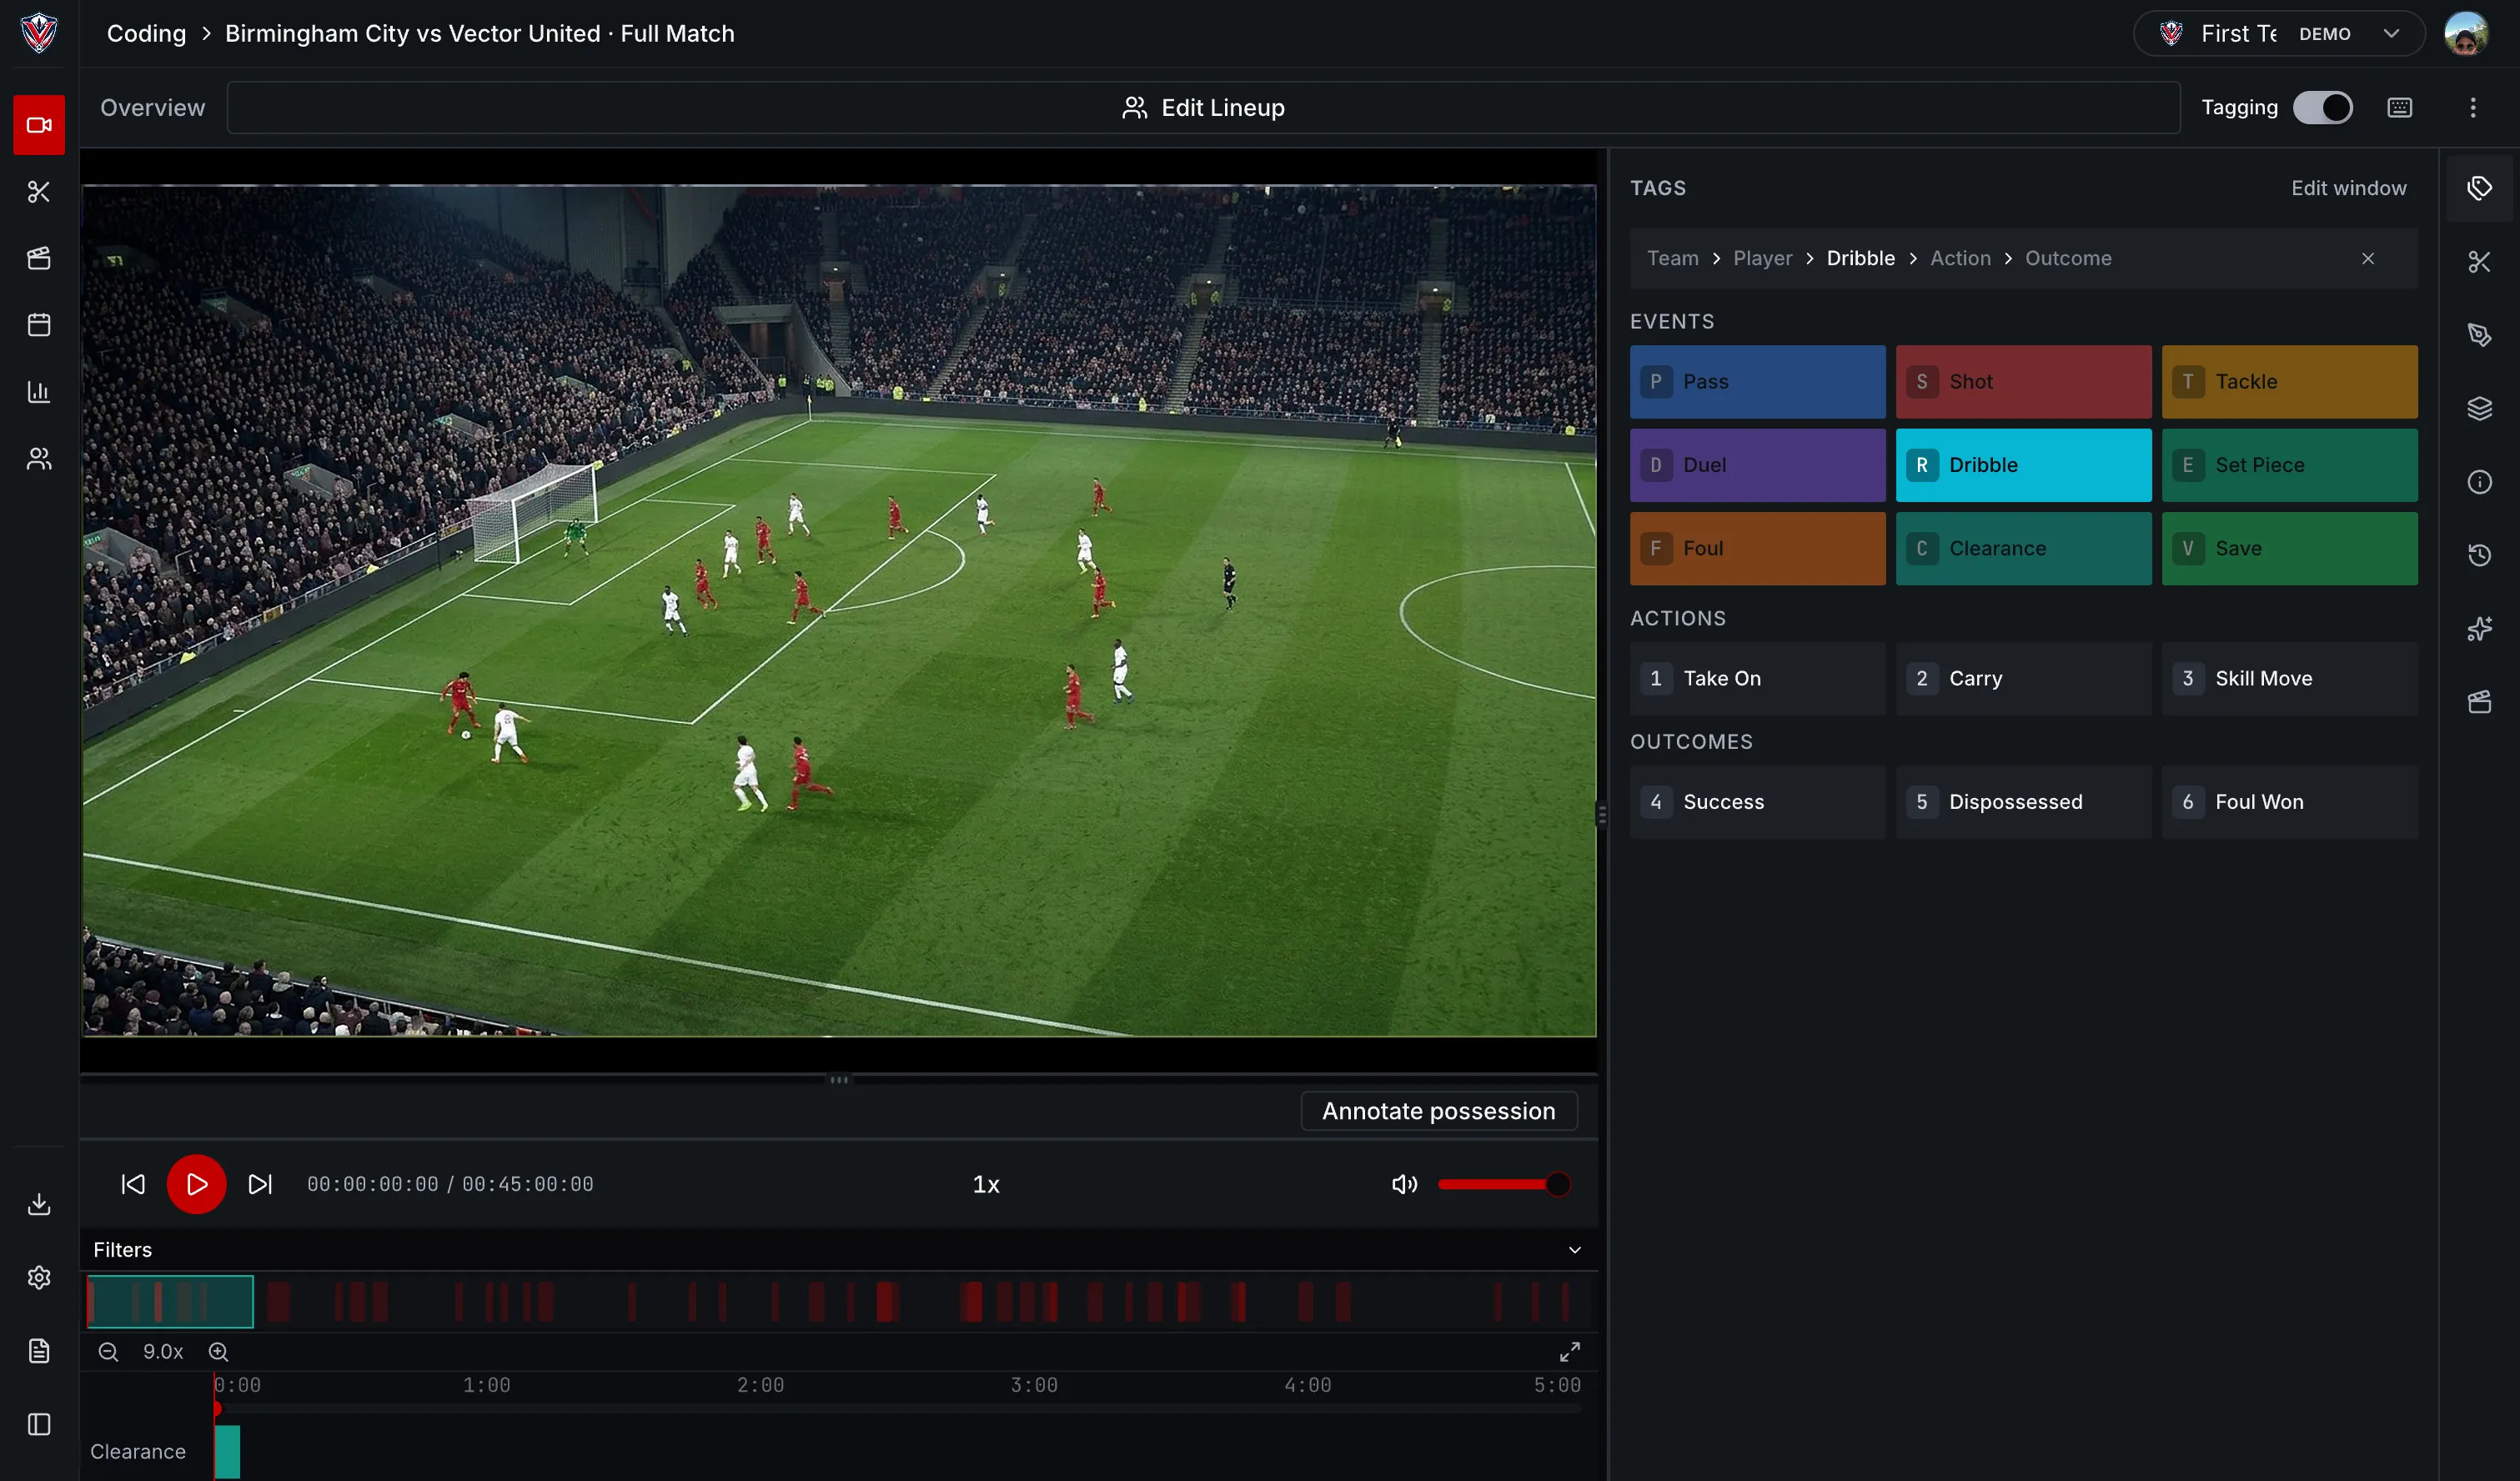
Task: Open the history icon in right rail
Action: (x=2479, y=555)
